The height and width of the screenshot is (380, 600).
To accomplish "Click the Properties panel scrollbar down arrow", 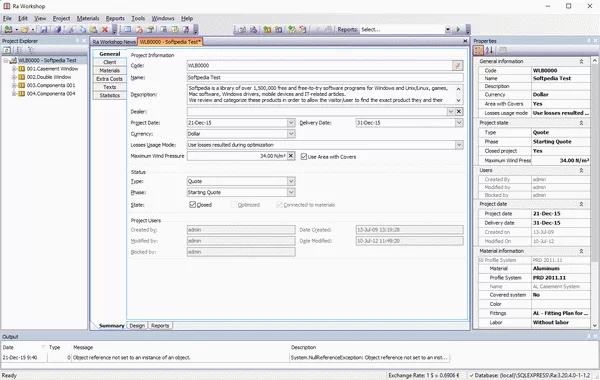I will click(595, 326).
